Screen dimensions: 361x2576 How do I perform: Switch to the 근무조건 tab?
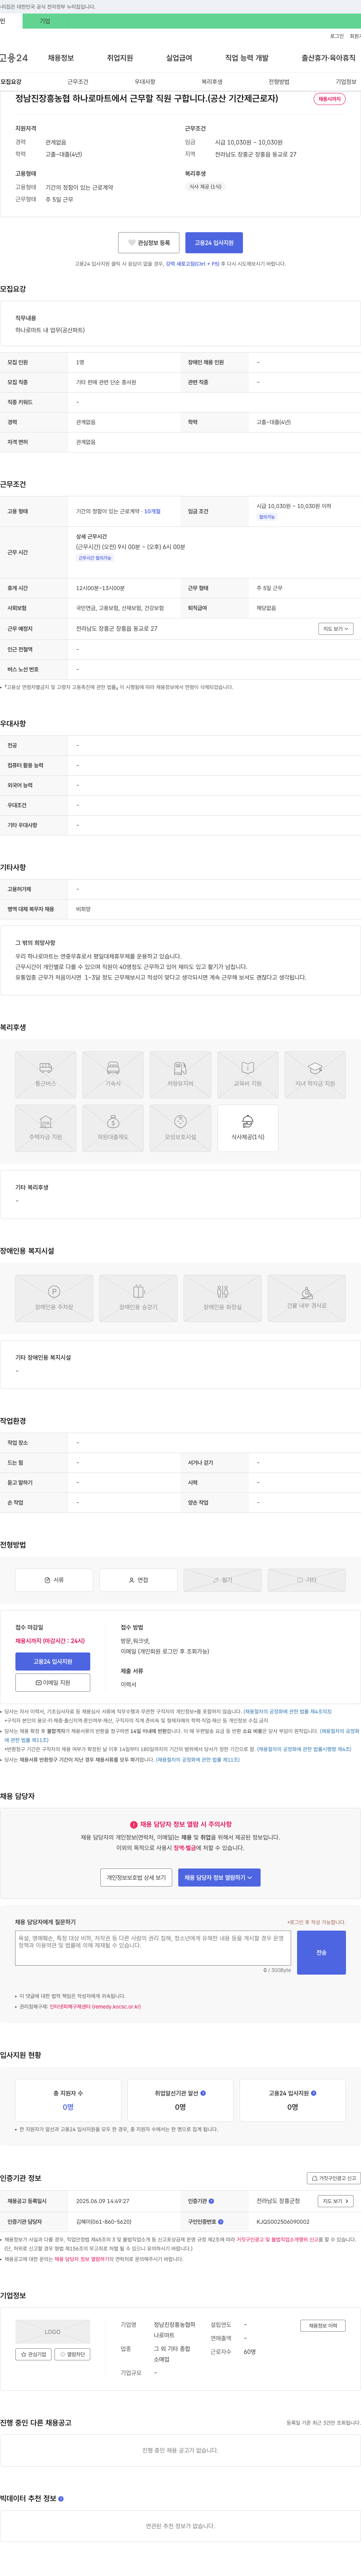coord(78,82)
